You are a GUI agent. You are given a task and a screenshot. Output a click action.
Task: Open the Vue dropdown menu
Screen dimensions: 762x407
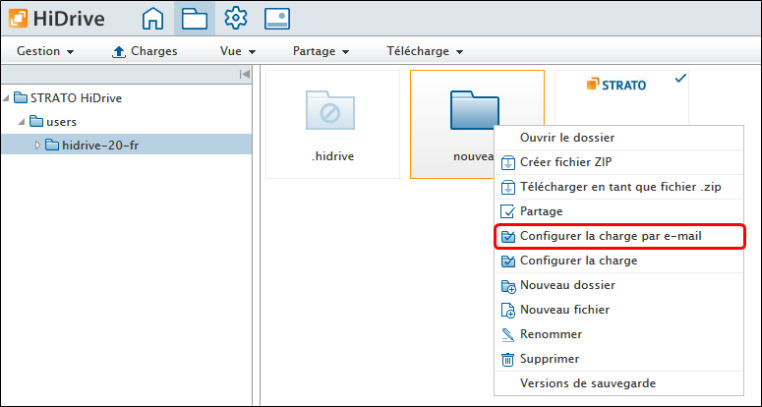tap(238, 51)
